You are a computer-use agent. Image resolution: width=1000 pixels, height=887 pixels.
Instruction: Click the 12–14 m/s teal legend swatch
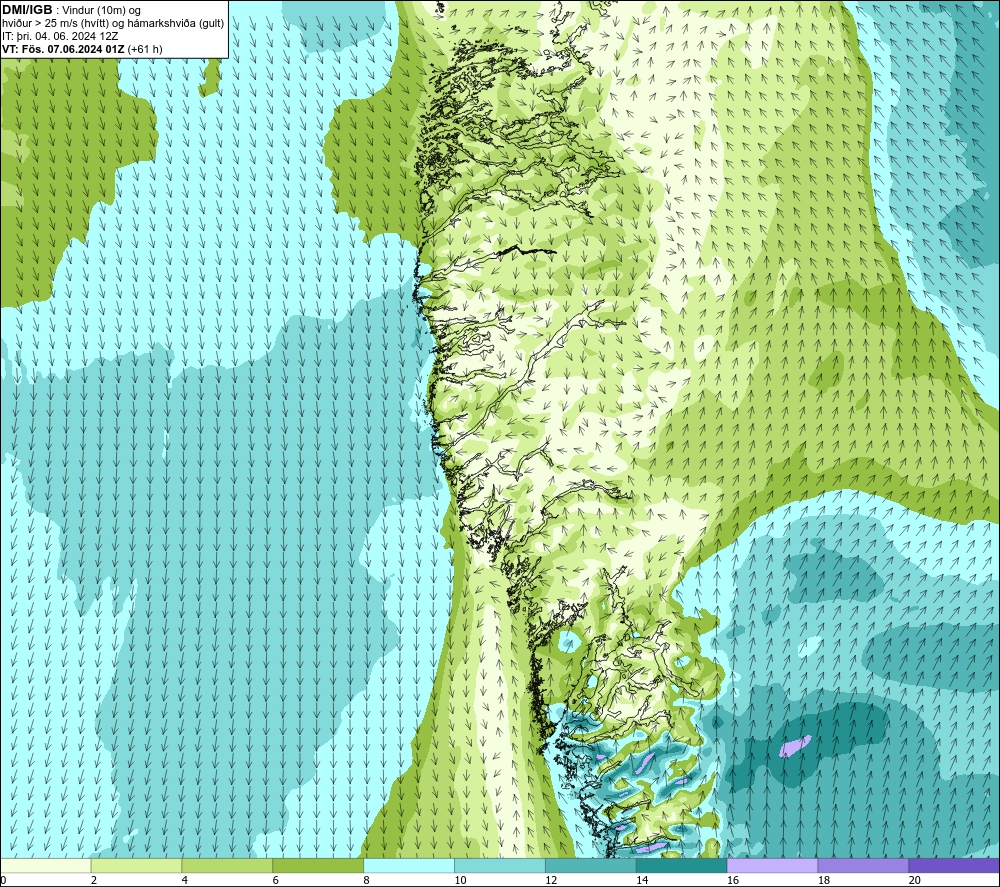[591, 865]
